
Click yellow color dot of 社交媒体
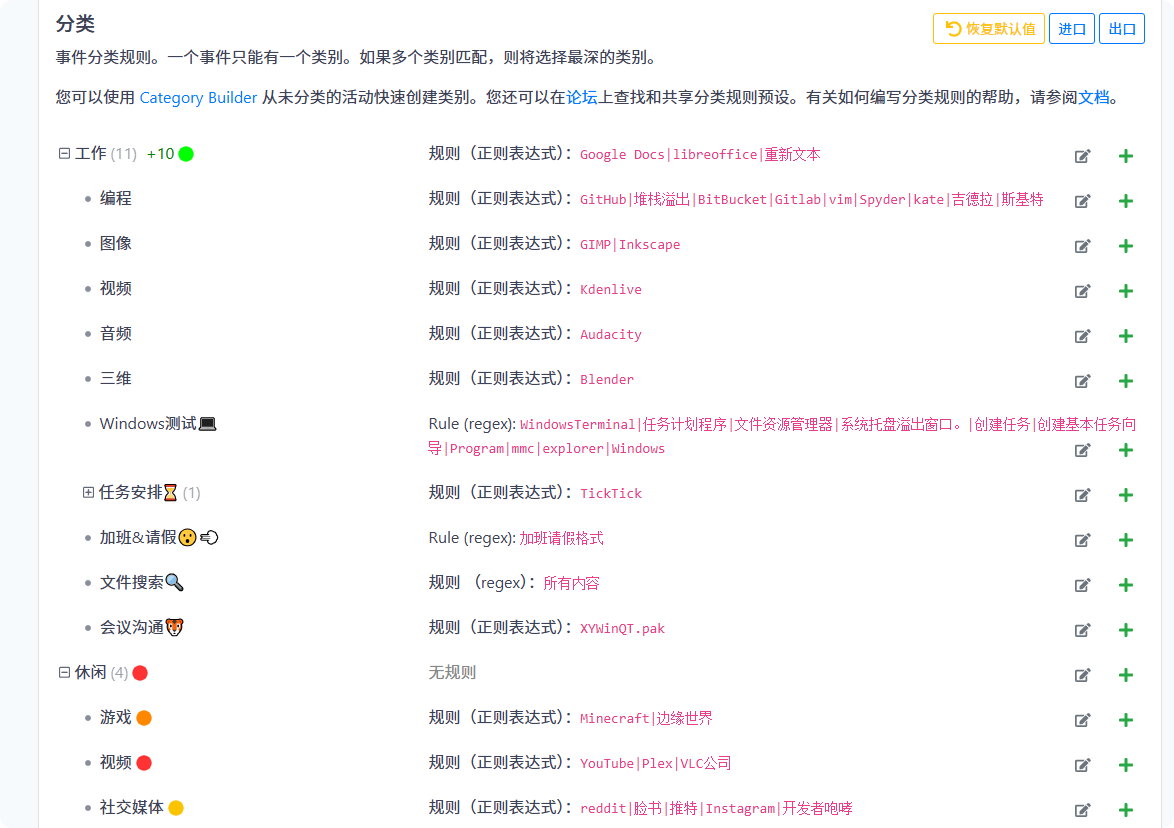[176, 808]
